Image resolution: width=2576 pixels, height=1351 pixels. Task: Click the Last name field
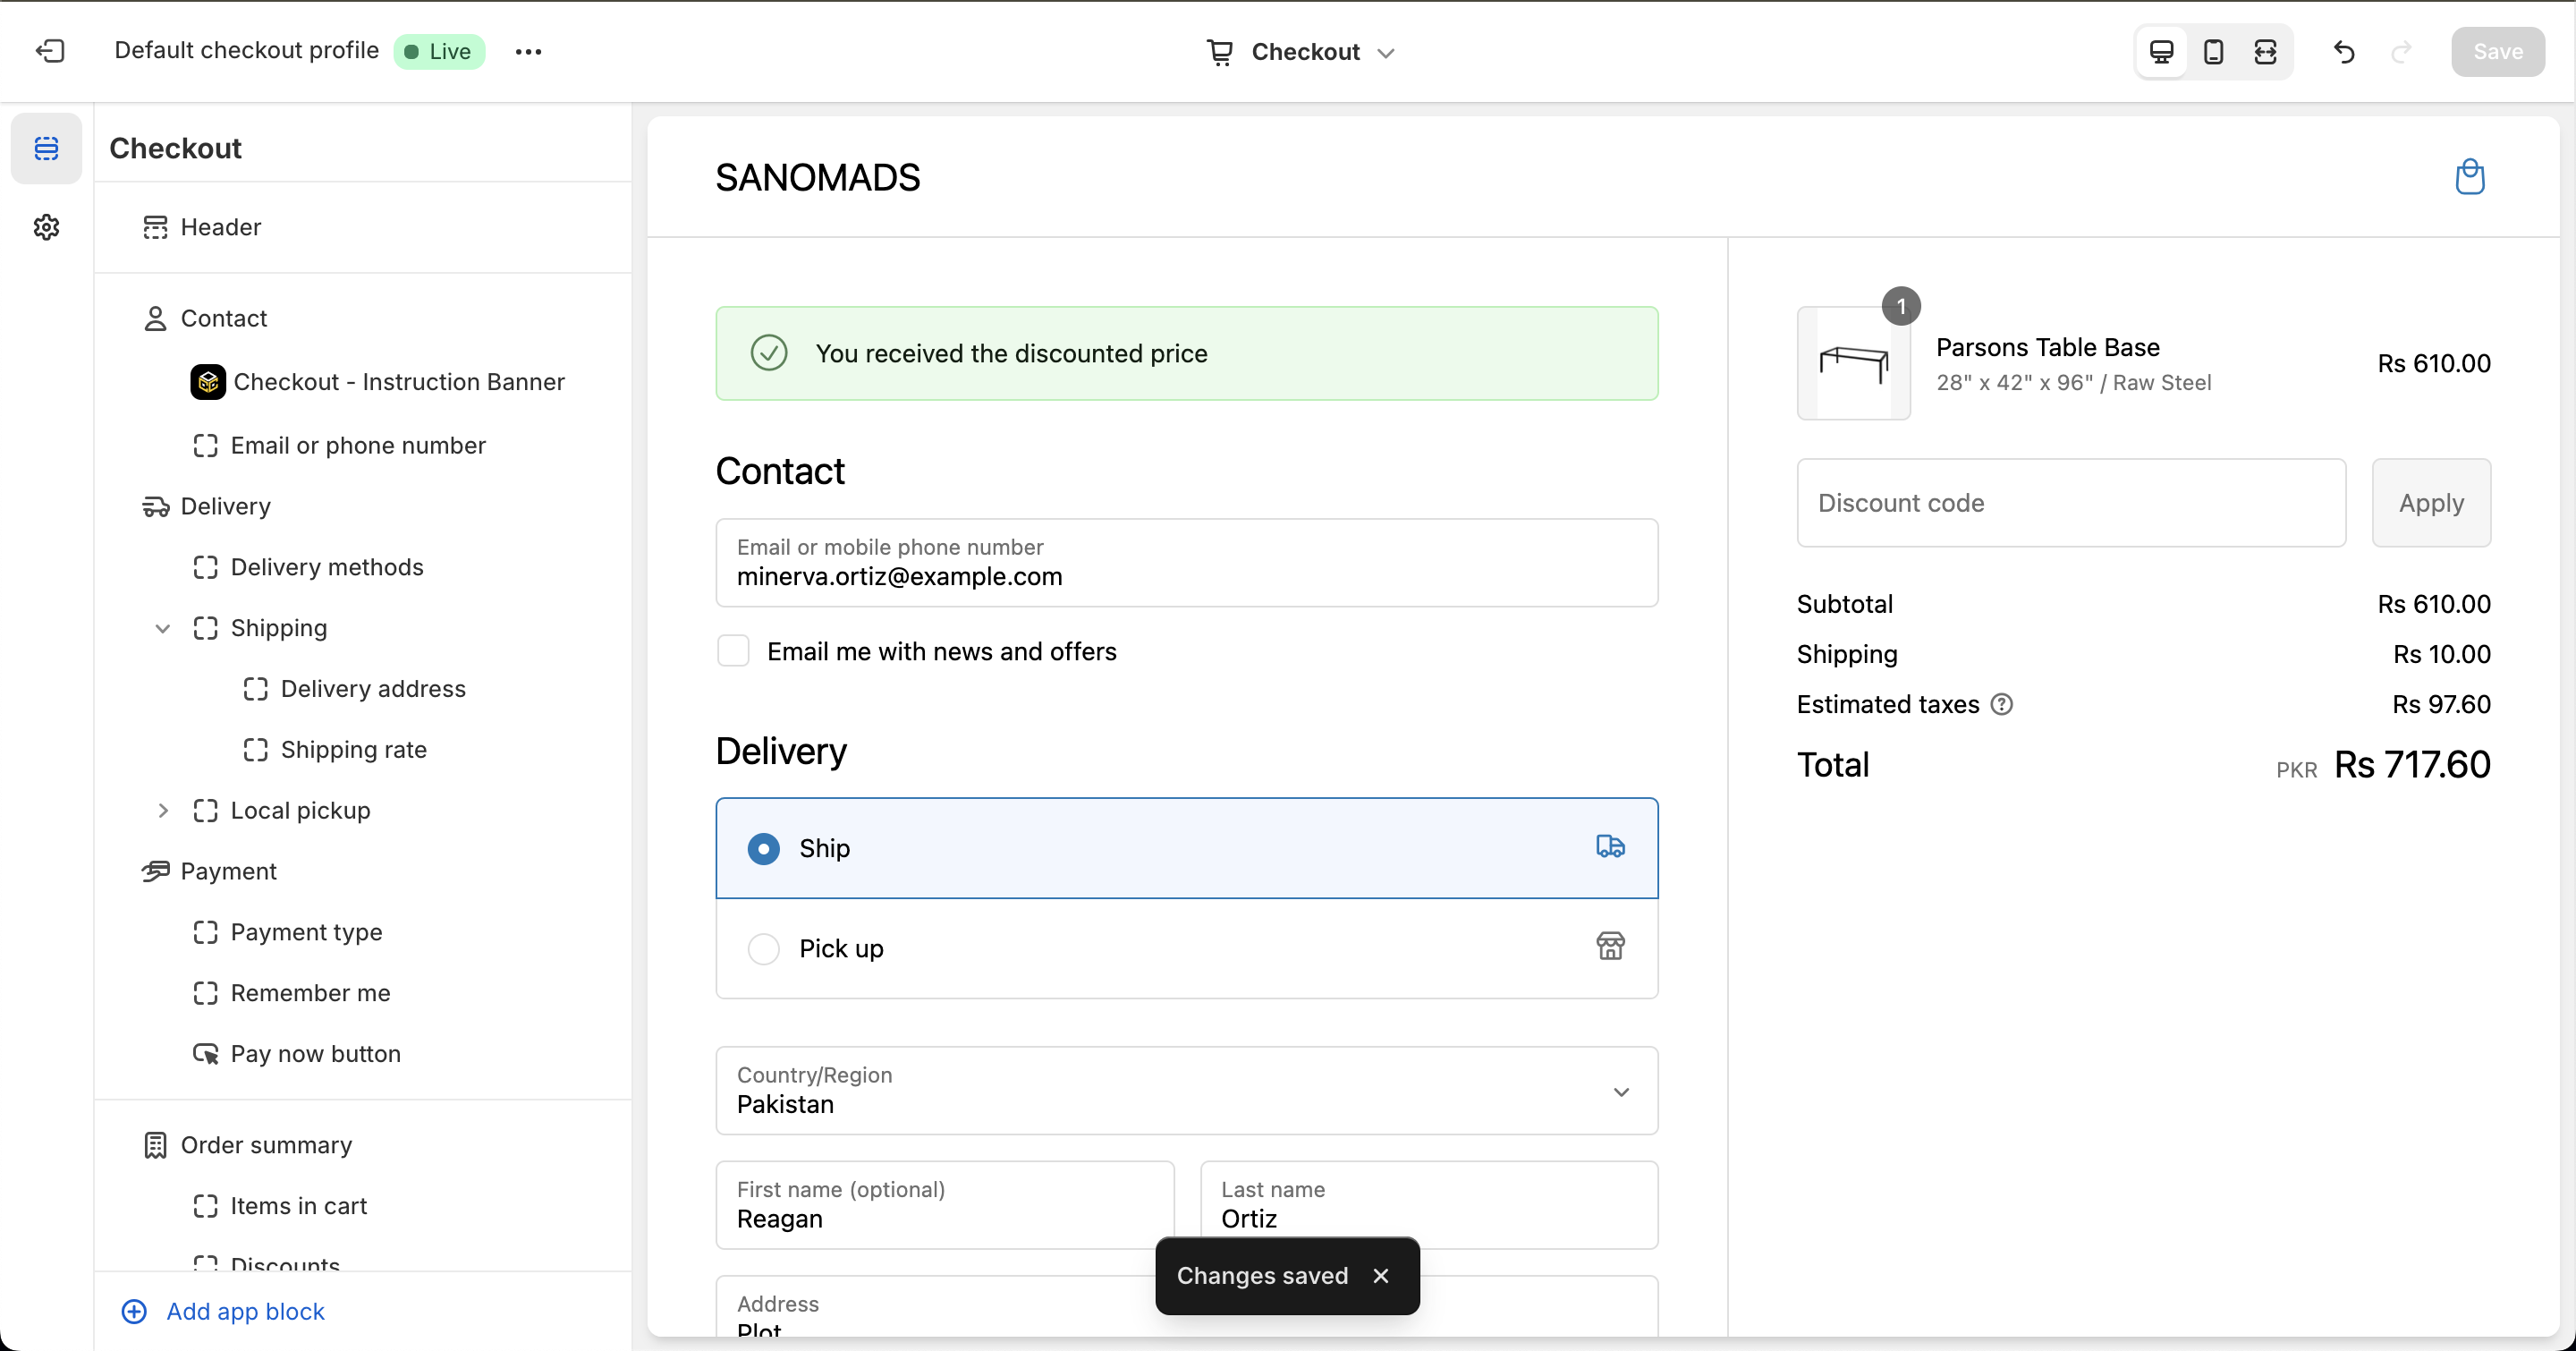[x=1428, y=1204]
